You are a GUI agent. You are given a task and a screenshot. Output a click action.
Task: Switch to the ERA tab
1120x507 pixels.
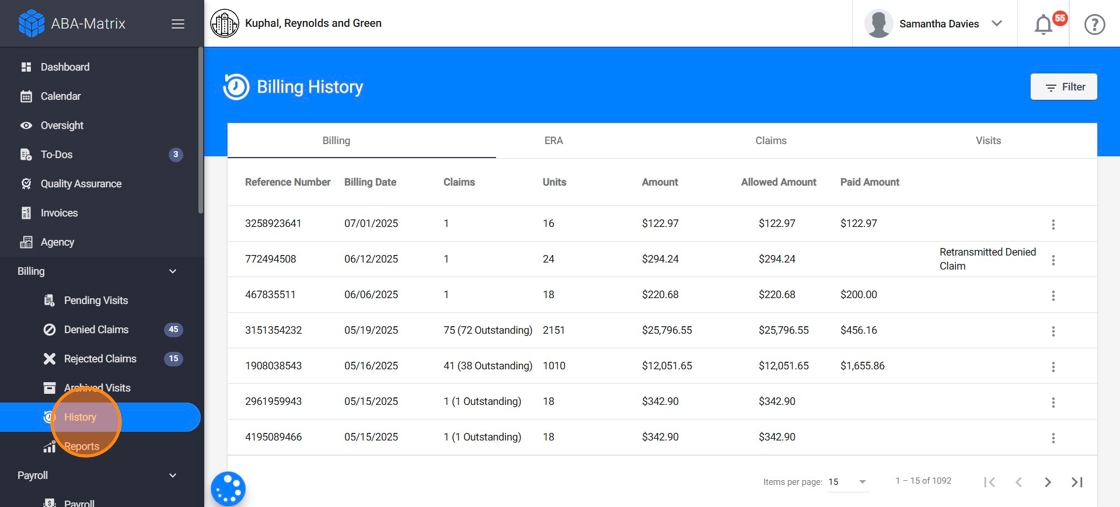(x=553, y=141)
